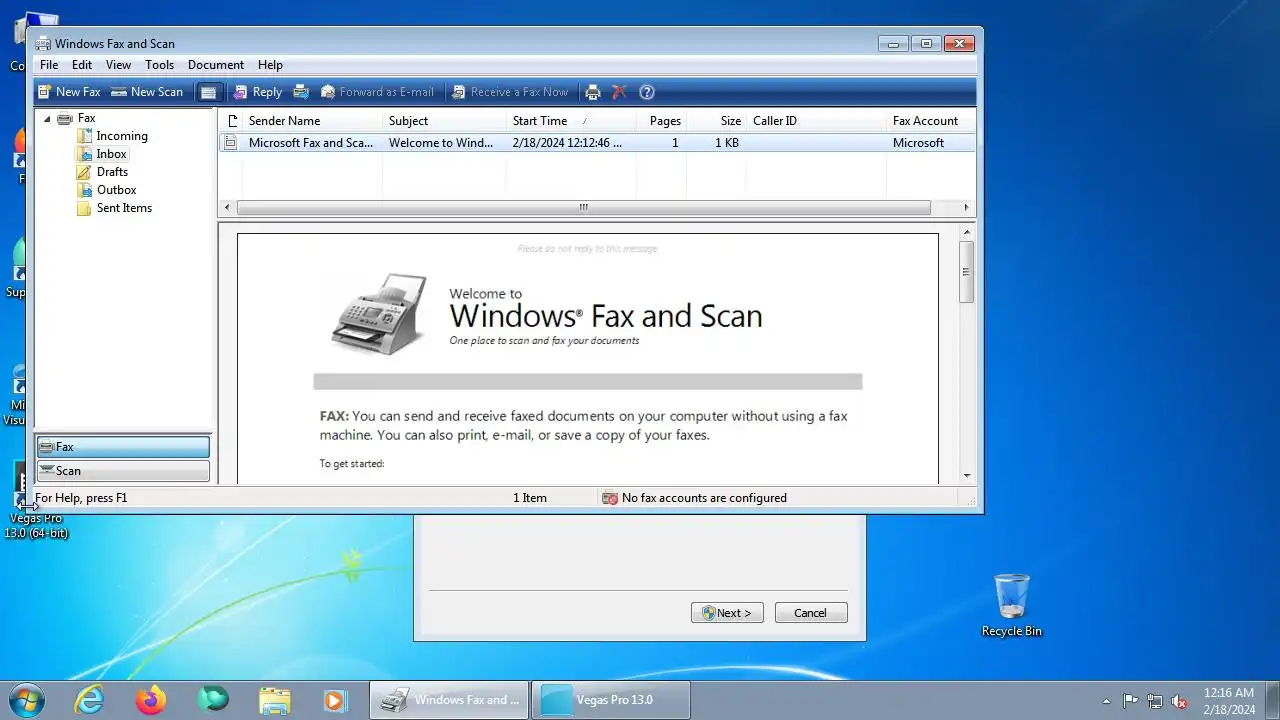Click the Forward as Fax icon
Screen dimensions: 1280x720
[301, 92]
